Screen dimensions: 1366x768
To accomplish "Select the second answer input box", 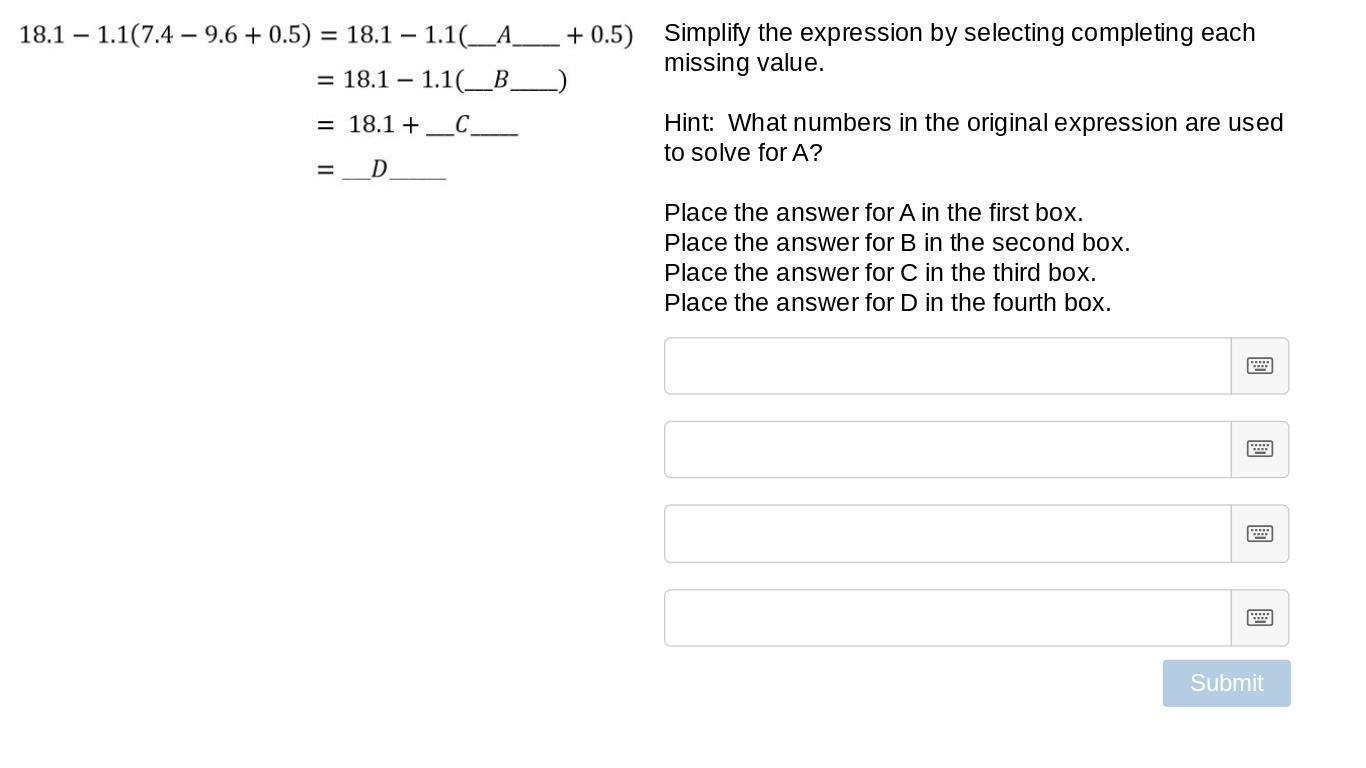I will point(946,449).
